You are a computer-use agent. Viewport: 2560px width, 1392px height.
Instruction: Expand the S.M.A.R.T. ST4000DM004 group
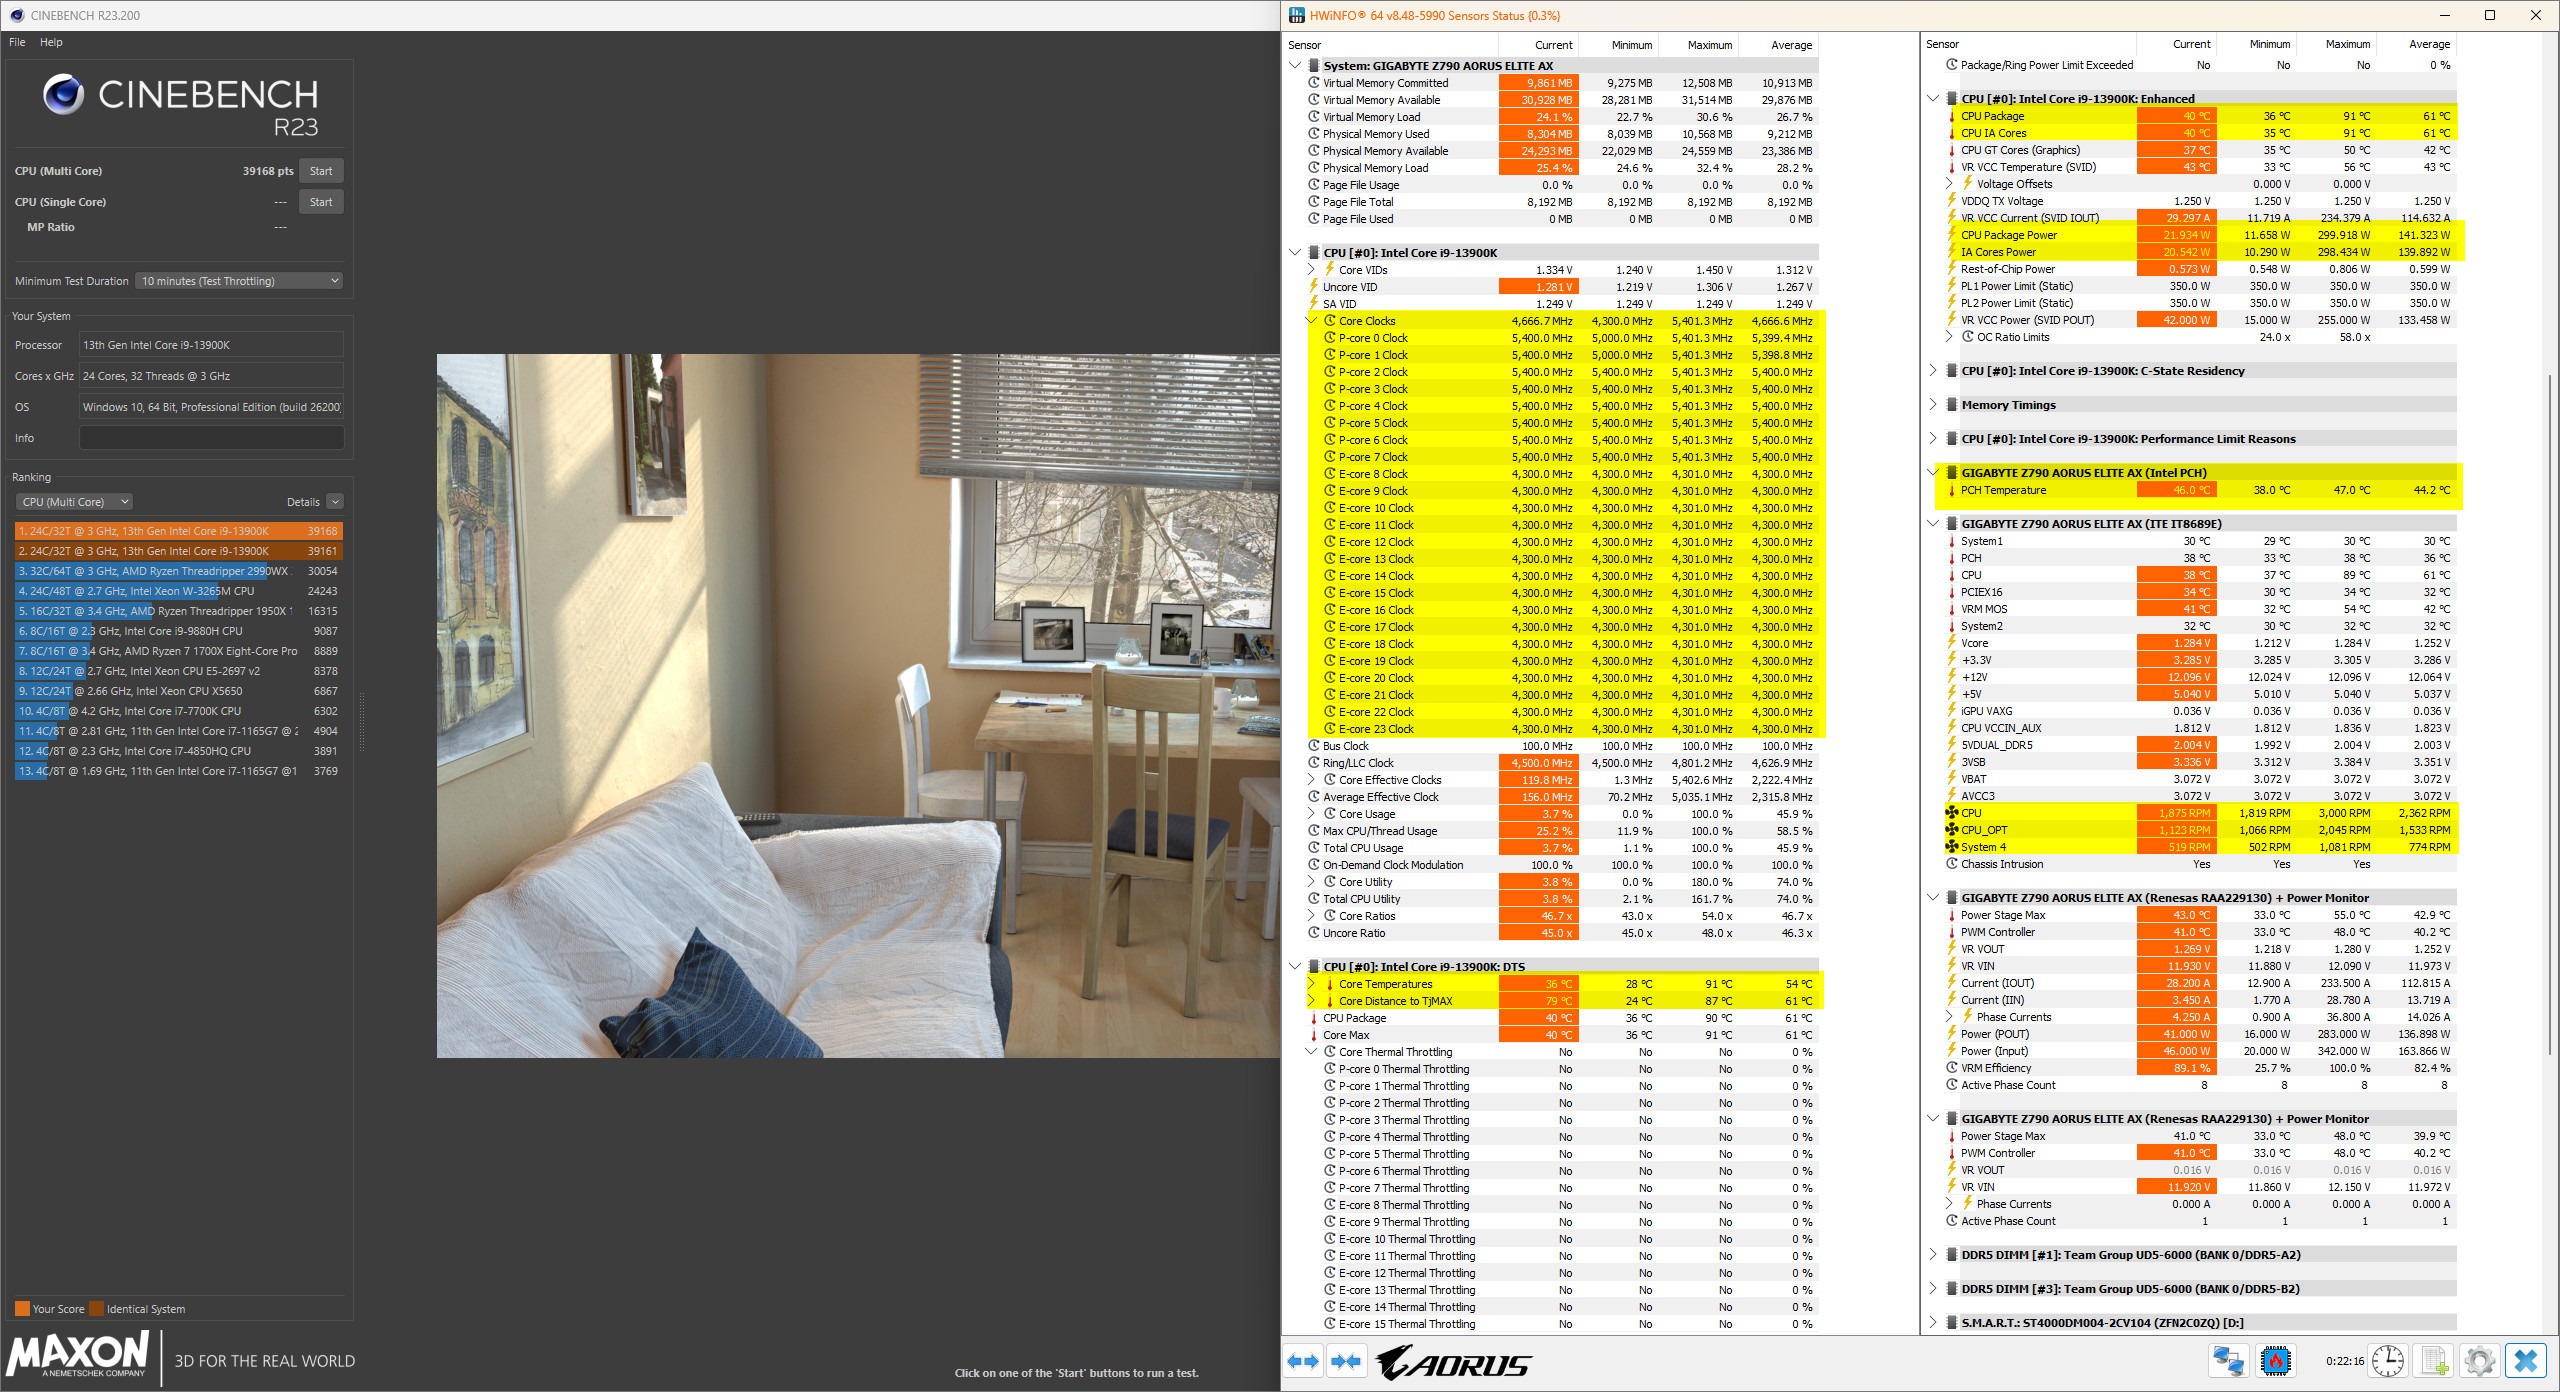1933,1323
